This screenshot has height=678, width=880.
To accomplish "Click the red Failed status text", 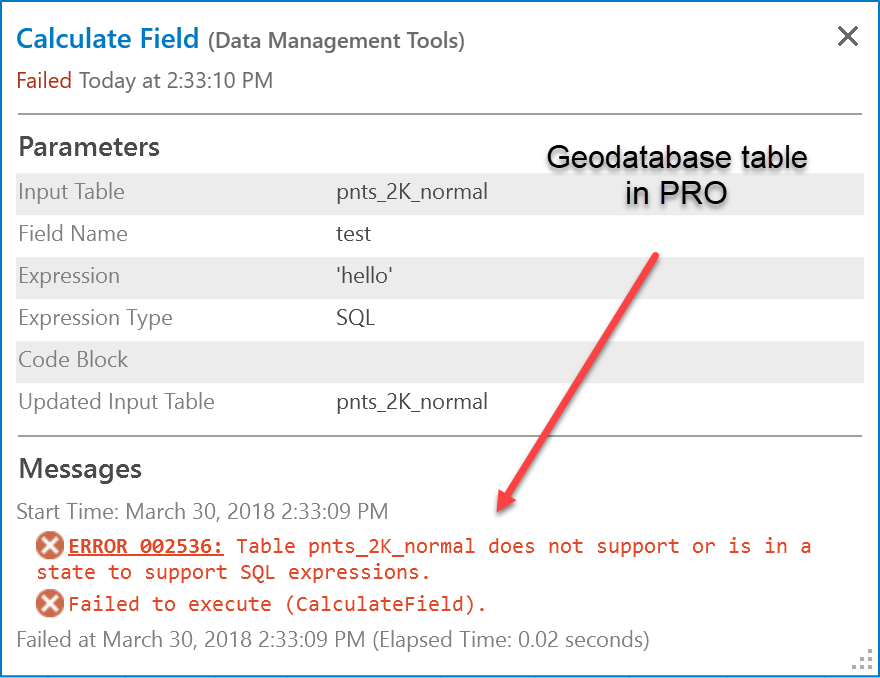I will coord(44,80).
